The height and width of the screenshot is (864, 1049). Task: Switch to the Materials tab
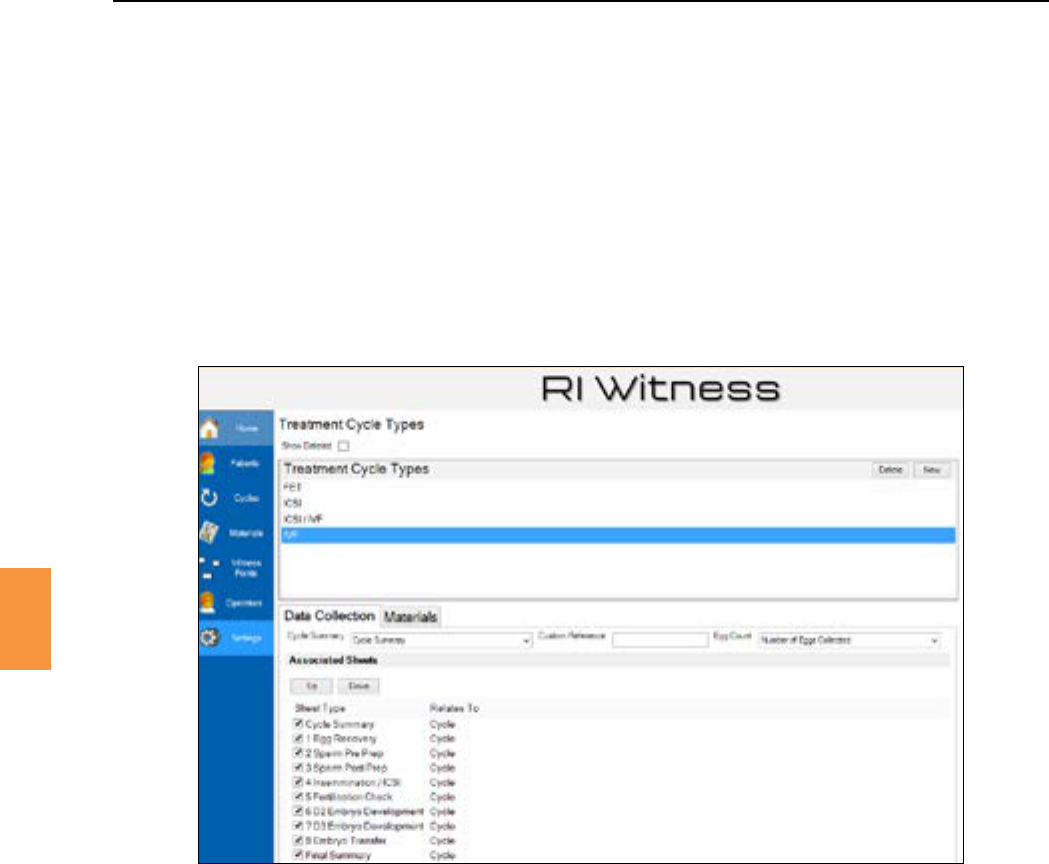[411, 617]
